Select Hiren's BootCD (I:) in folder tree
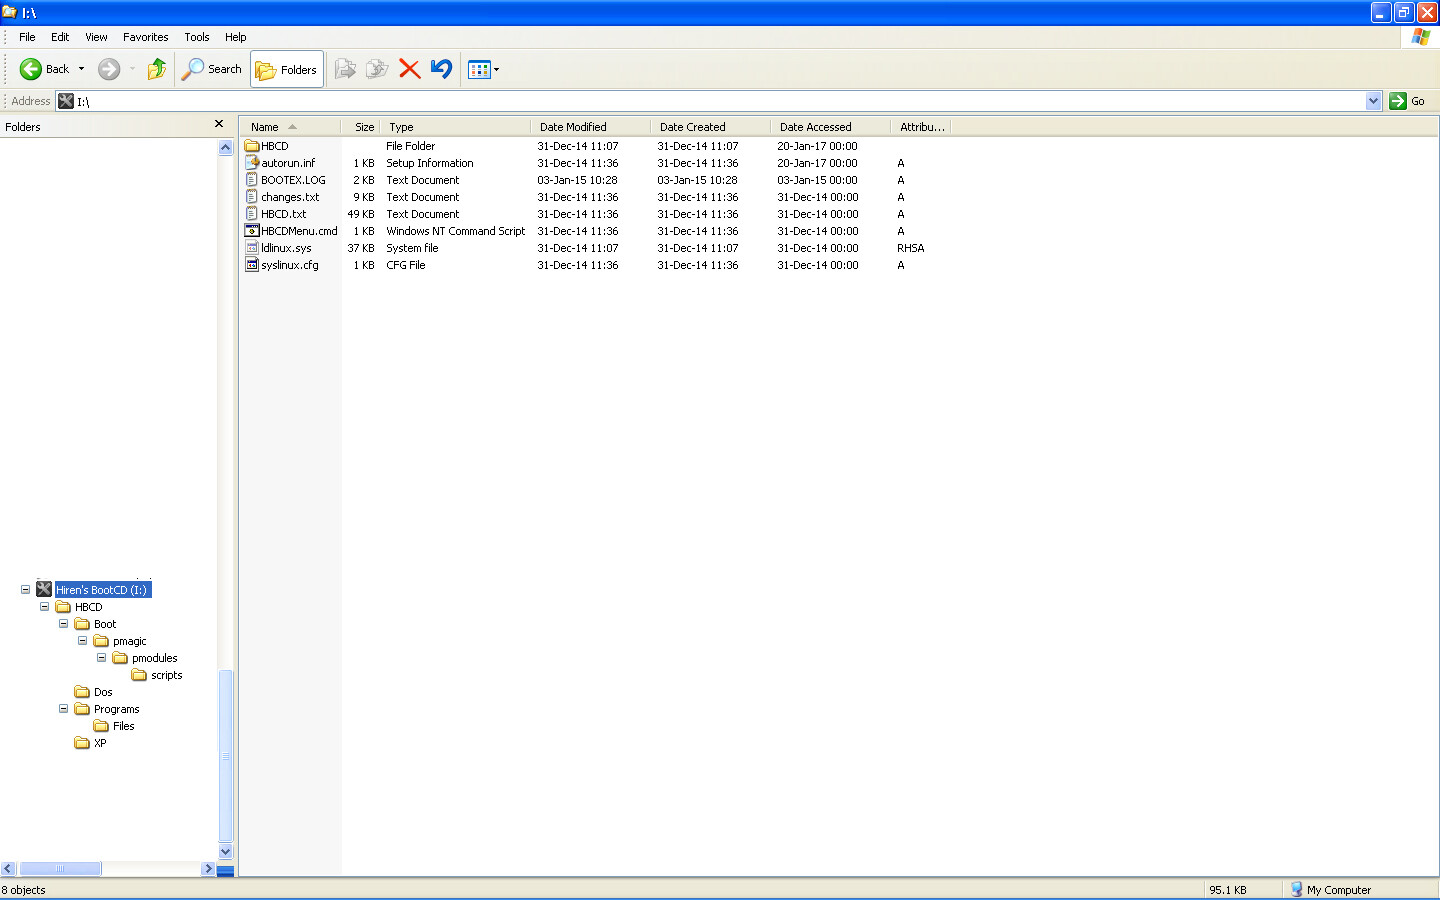1440x900 pixels. [102, 590]
